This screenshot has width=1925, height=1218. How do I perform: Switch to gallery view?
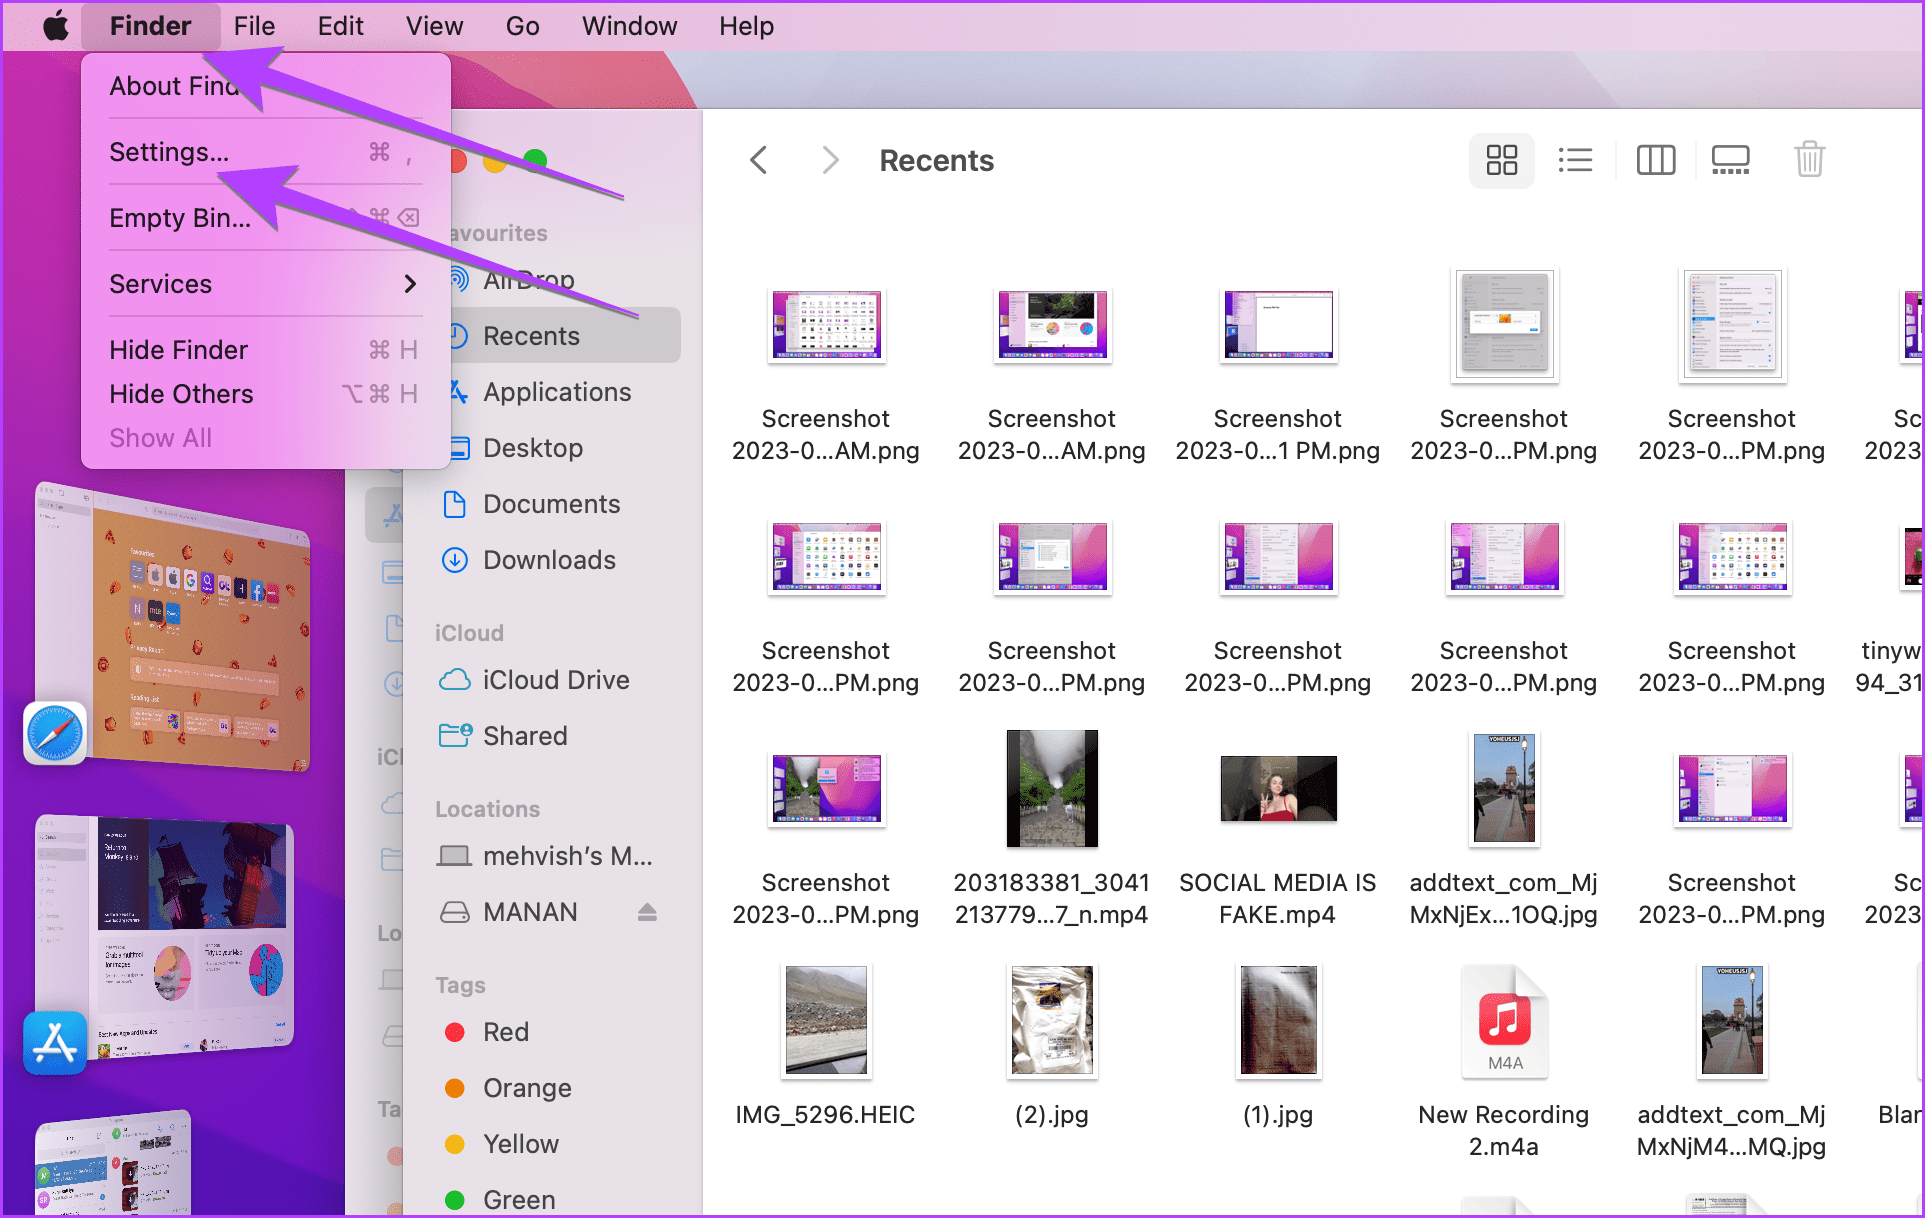coord(1730,160)
